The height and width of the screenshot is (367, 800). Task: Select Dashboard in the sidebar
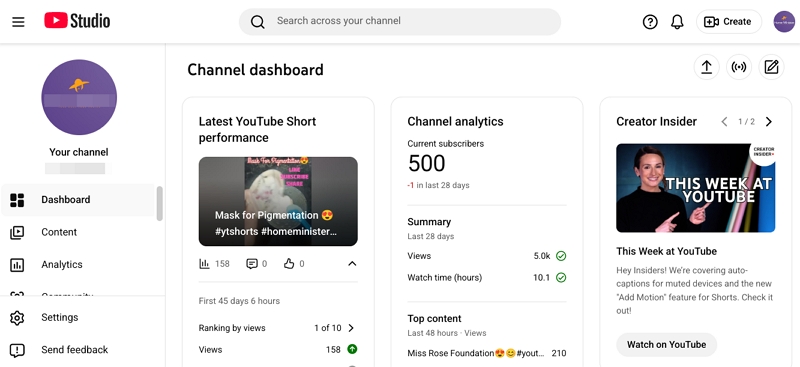78,200
